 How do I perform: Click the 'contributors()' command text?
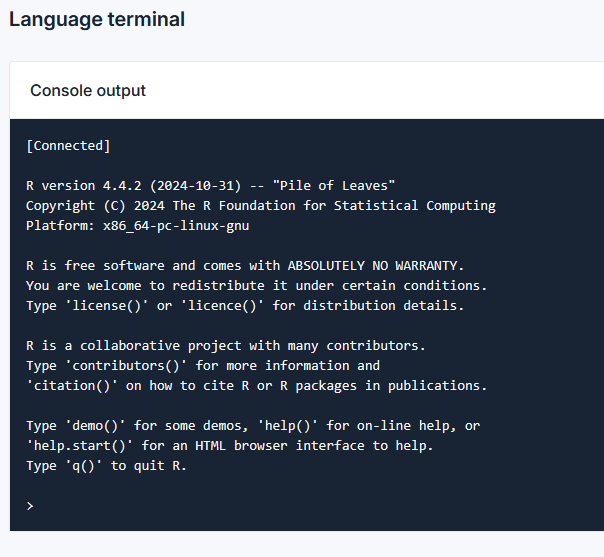(x=129, y=366)
